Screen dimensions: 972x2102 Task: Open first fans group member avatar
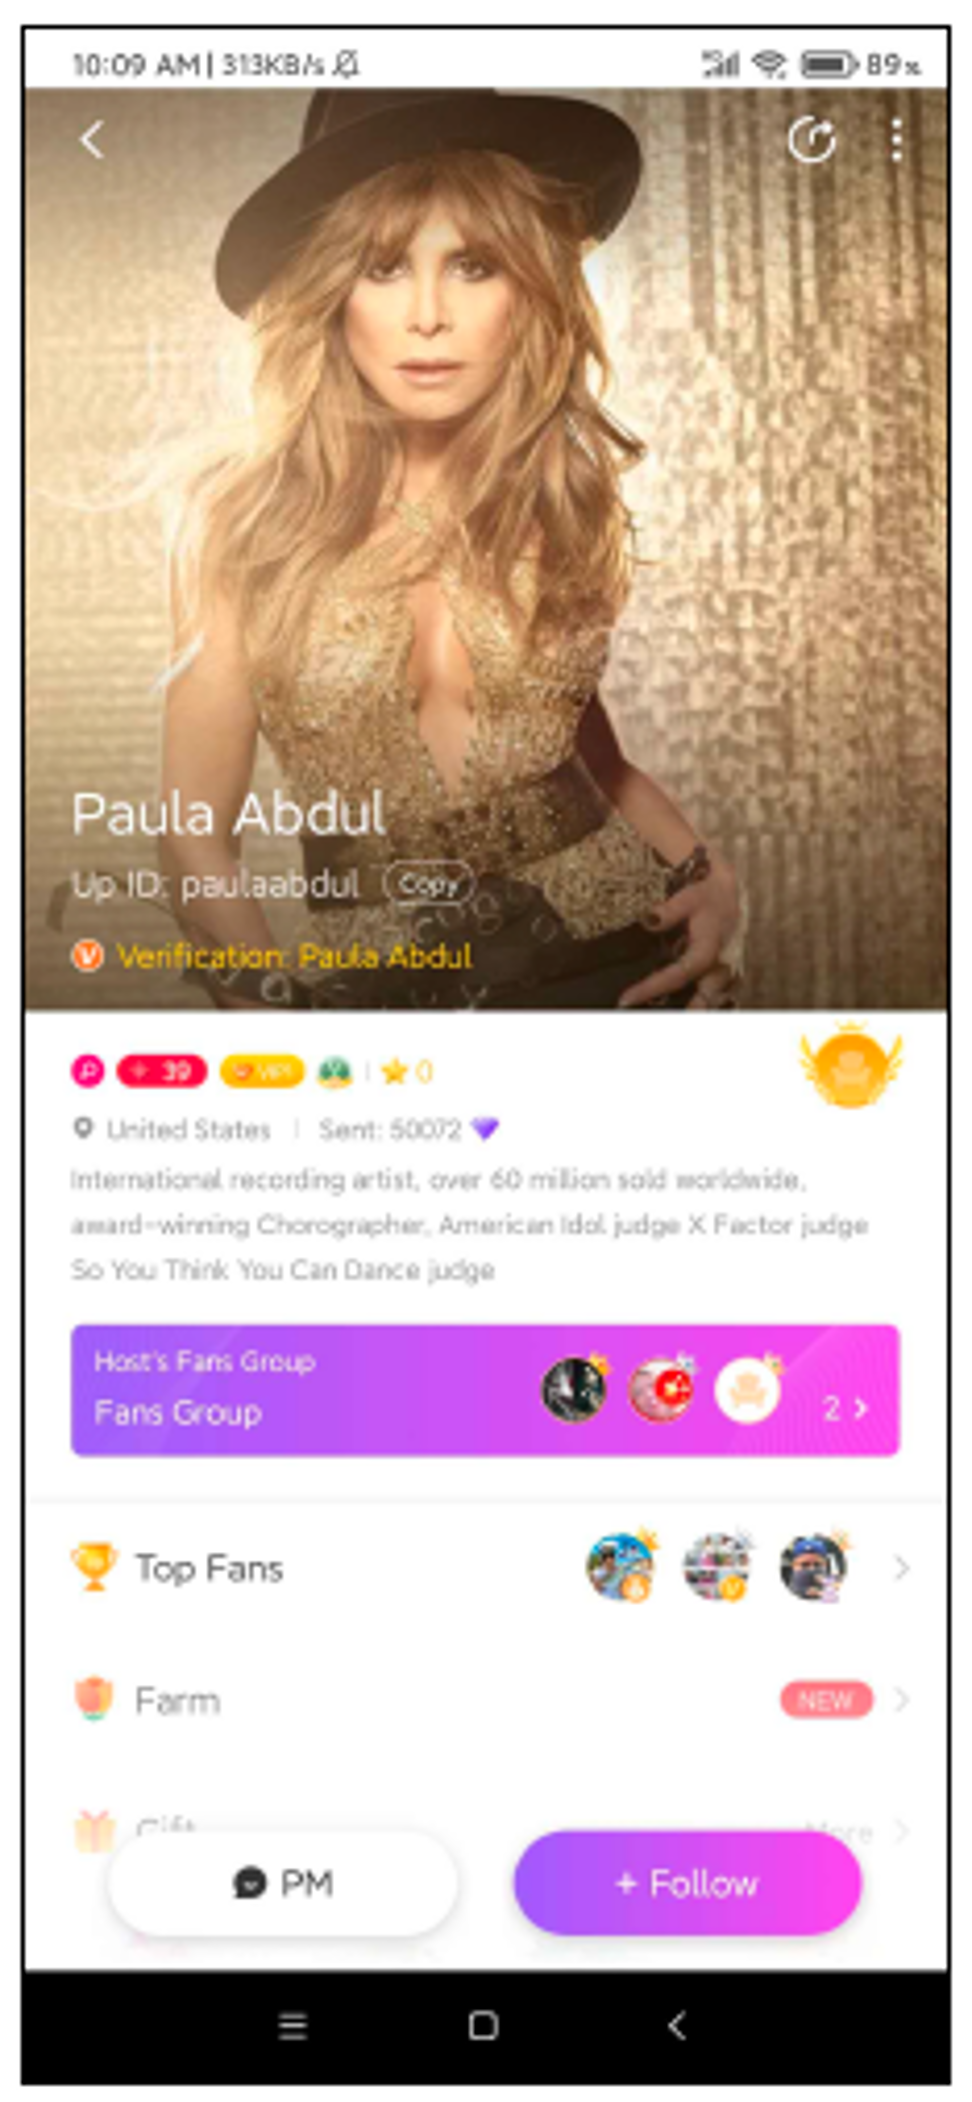[x=574, y=1389]
